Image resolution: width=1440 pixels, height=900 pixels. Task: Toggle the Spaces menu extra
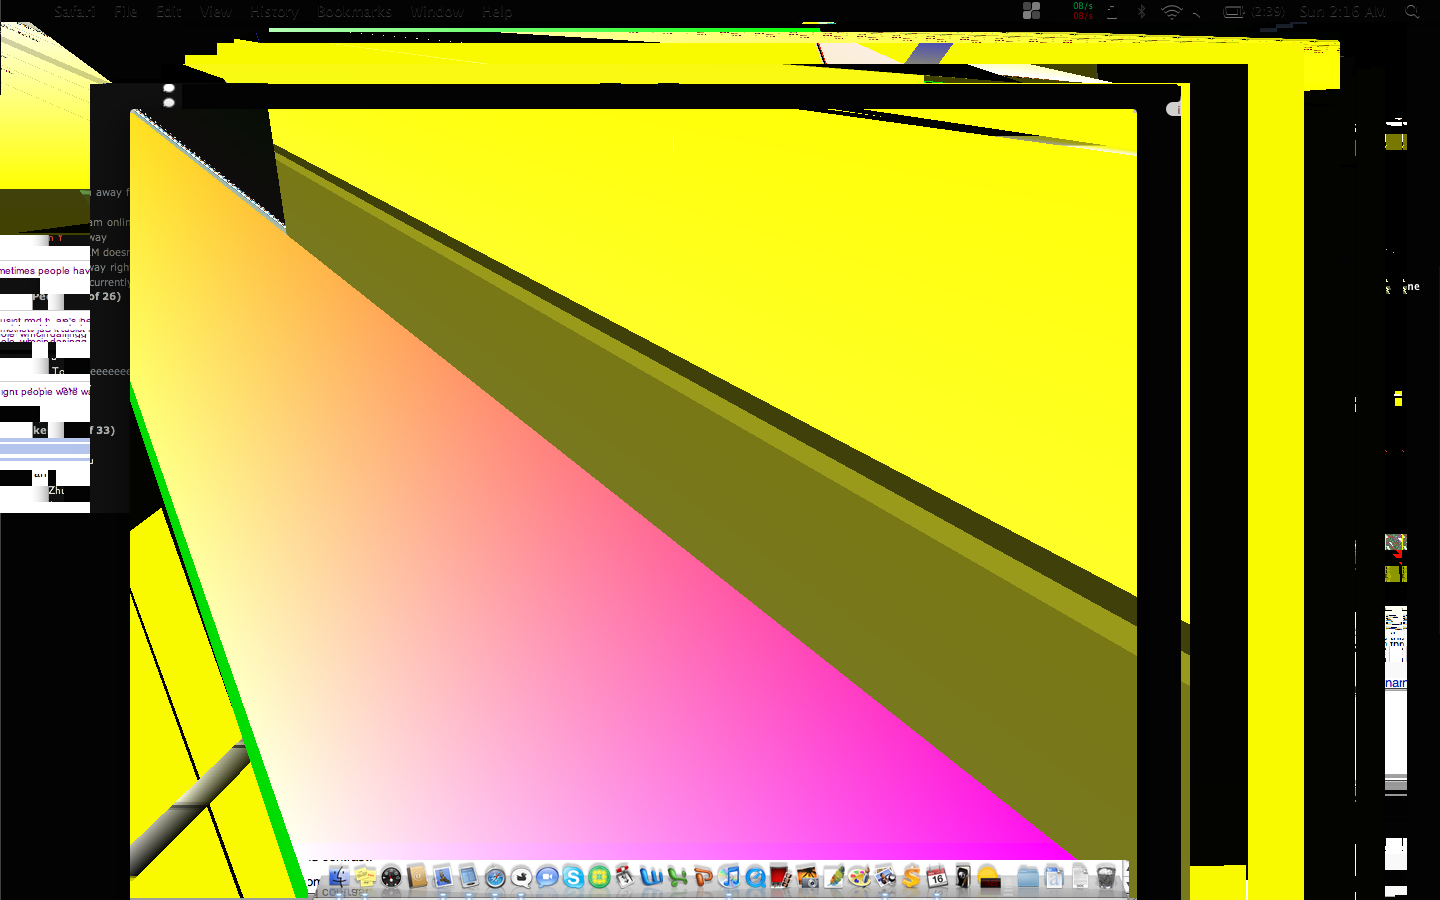click(x=1032, y=11)
